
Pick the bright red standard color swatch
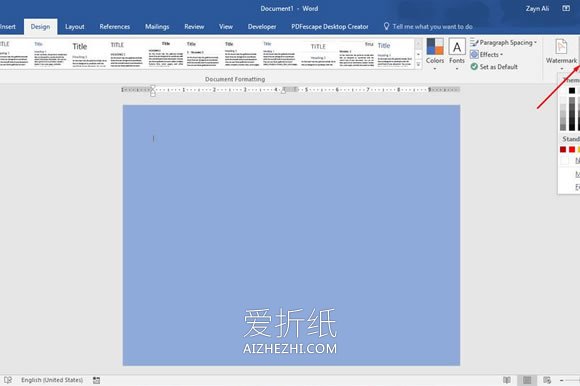pyautogui.click(x=572, y=149)
